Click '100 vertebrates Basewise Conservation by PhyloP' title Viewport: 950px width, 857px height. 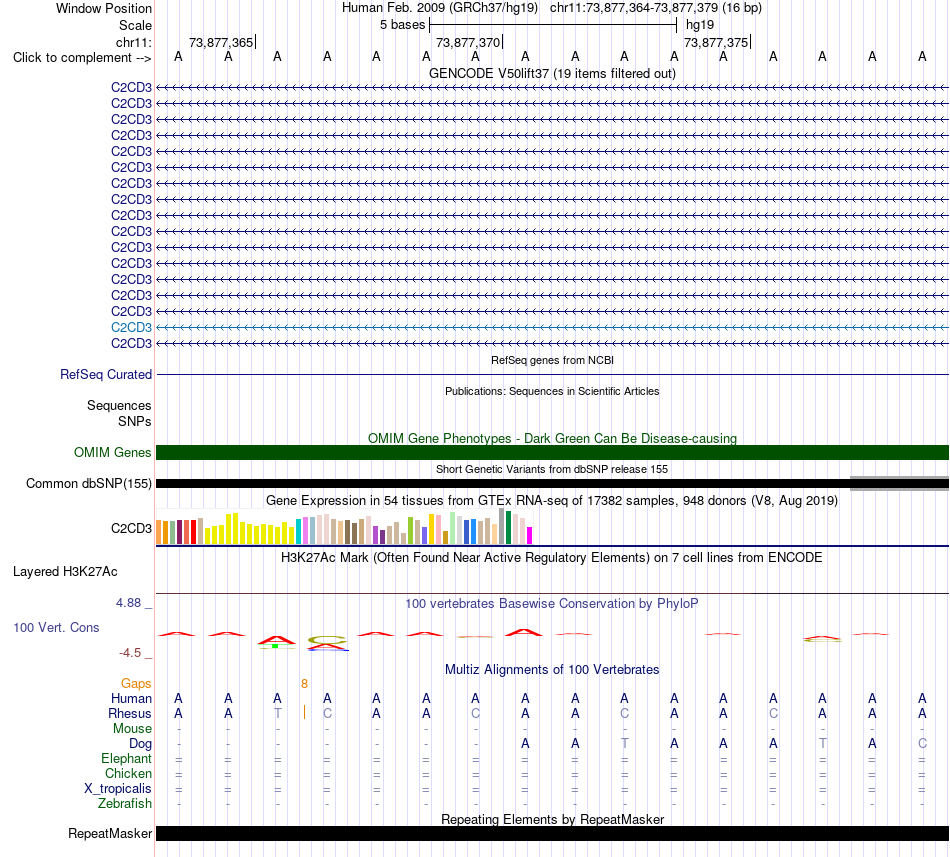tap(552, 604)
